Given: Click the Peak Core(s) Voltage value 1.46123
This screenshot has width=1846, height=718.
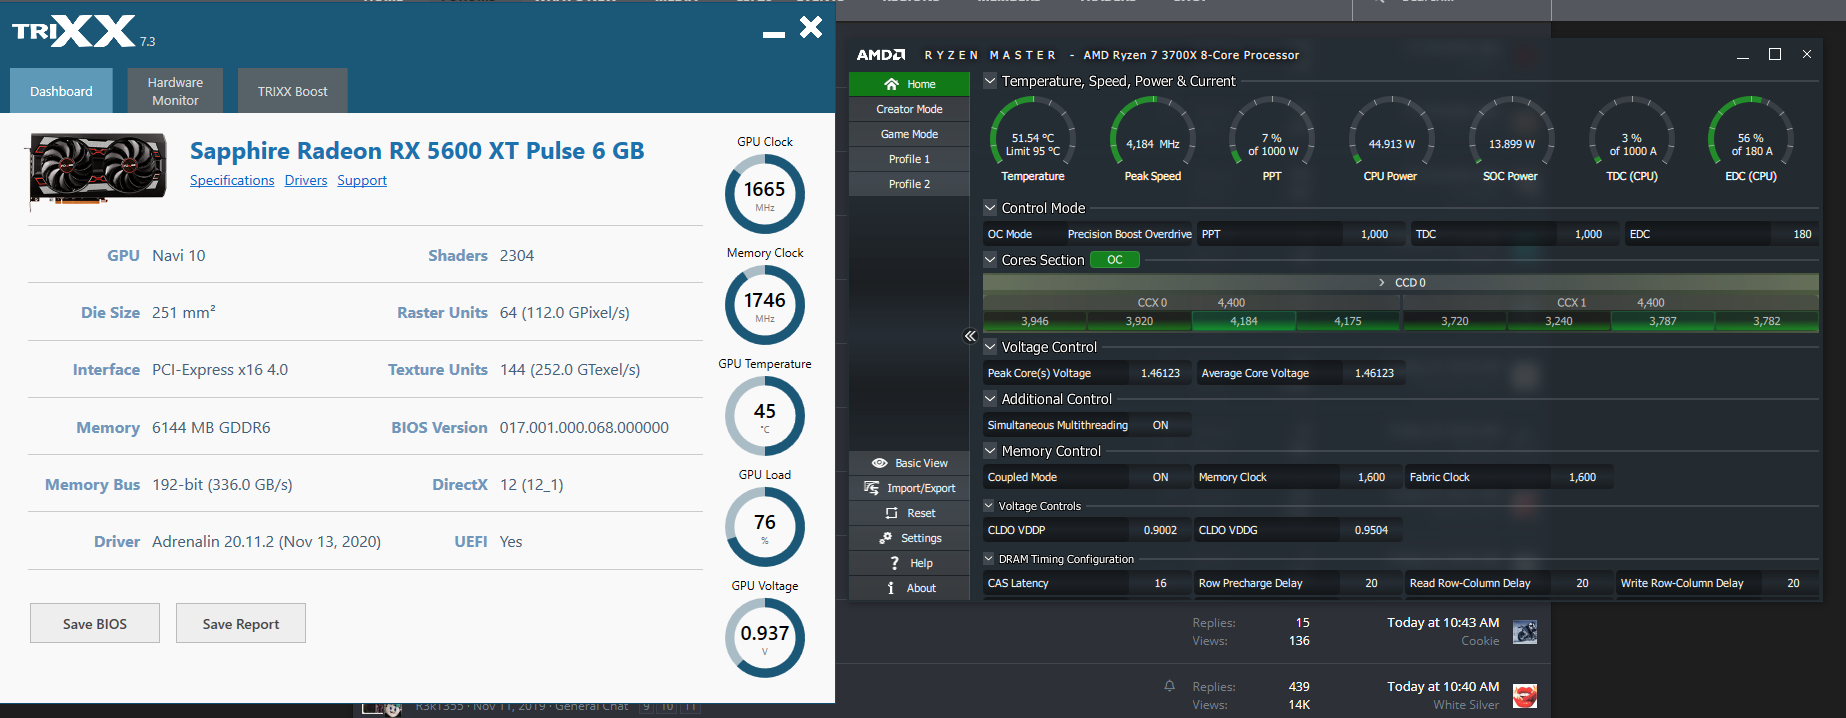Looking at the screenshot, I should click(x=1160, y=373).
